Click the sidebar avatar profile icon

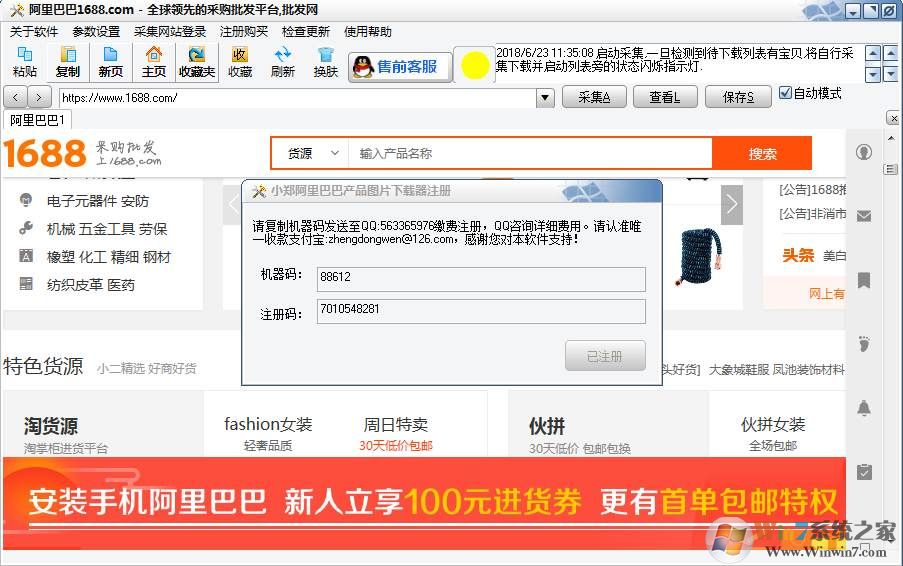click(x=863, y=152)
